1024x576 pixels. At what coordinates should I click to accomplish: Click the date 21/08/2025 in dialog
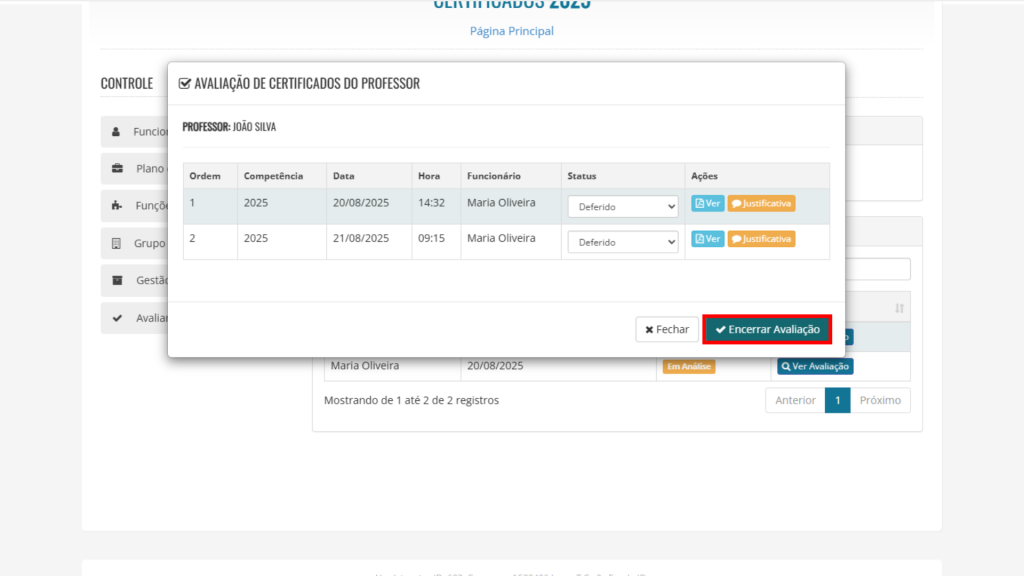click(360, 238)
